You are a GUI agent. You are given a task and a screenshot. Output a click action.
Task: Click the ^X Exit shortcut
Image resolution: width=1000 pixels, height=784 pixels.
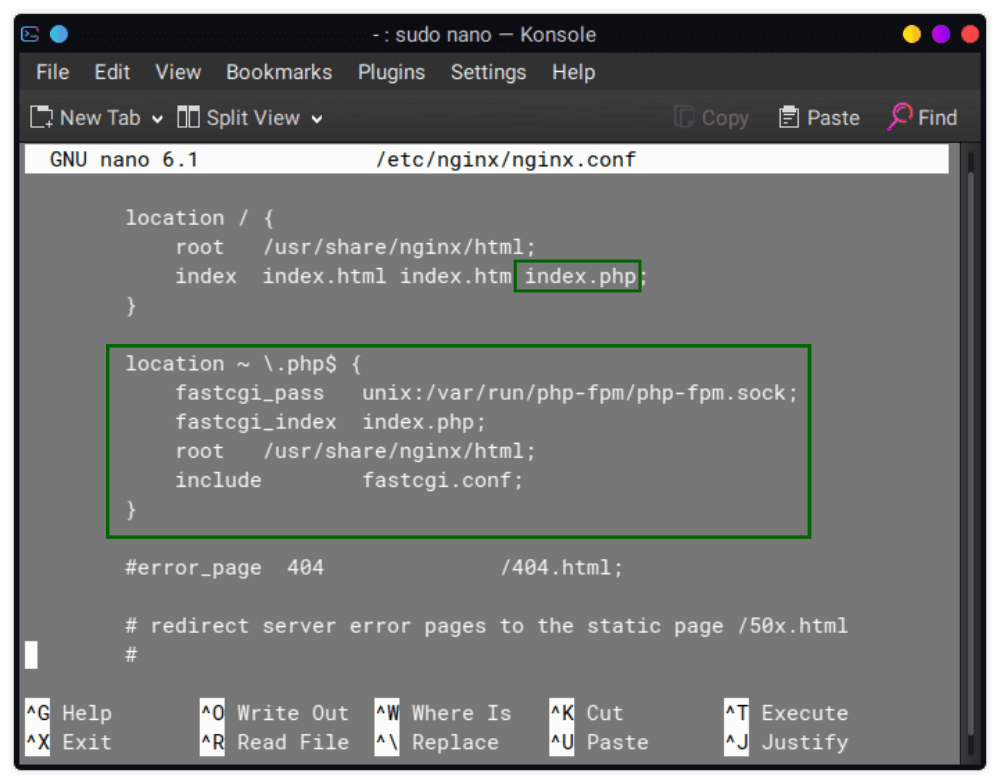(x=69, y=742)
